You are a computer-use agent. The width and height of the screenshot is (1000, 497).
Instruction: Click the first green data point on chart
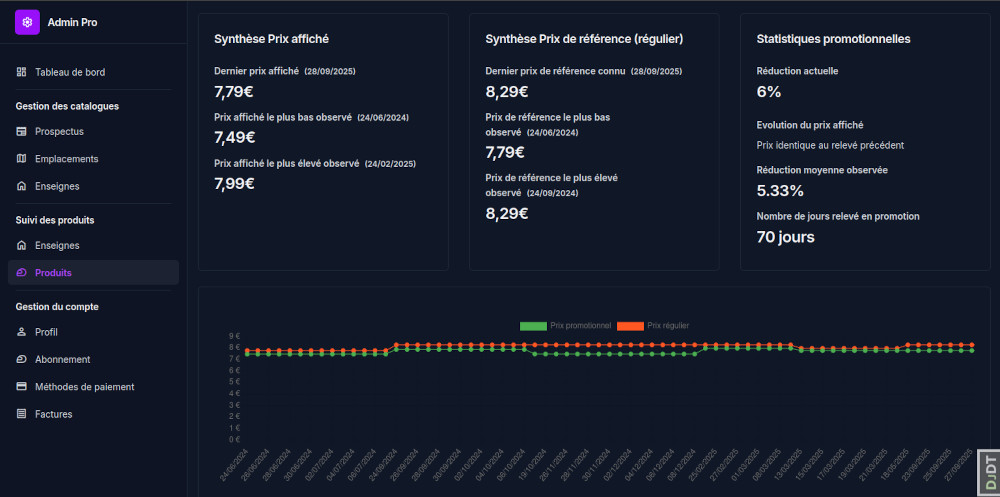click(247, 354)
